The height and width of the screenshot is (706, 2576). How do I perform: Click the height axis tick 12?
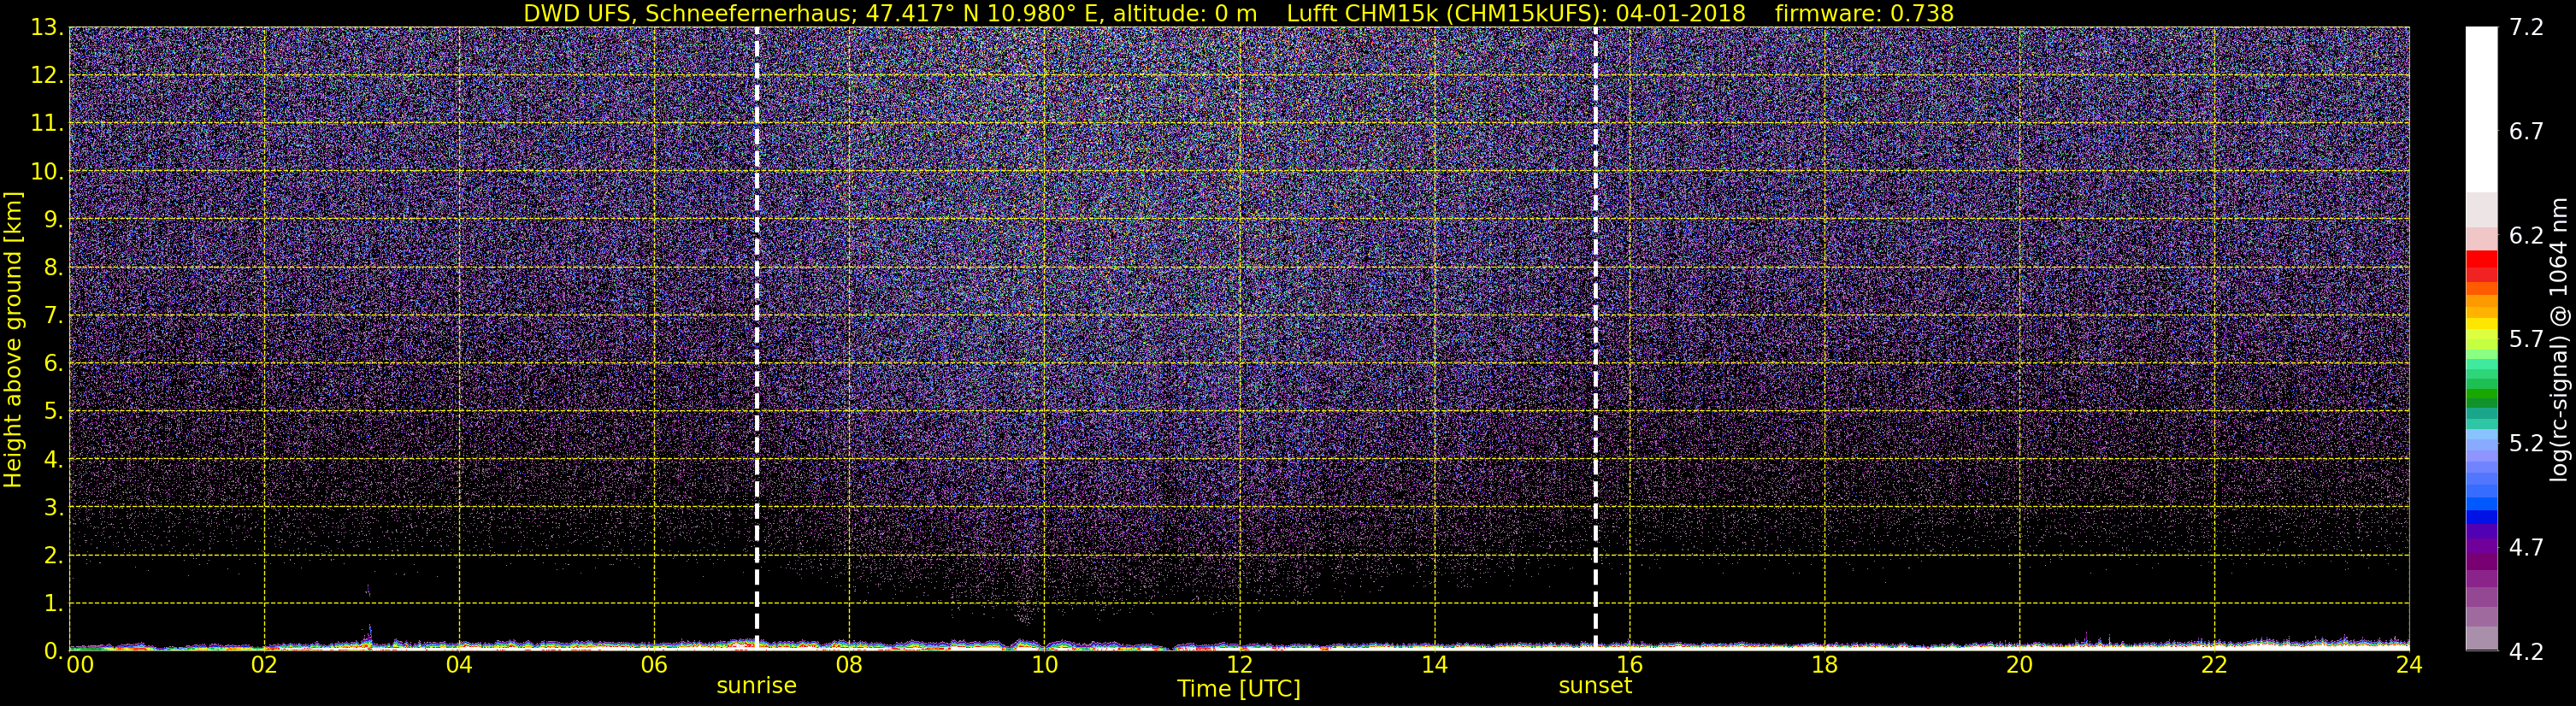coord(46,76)
